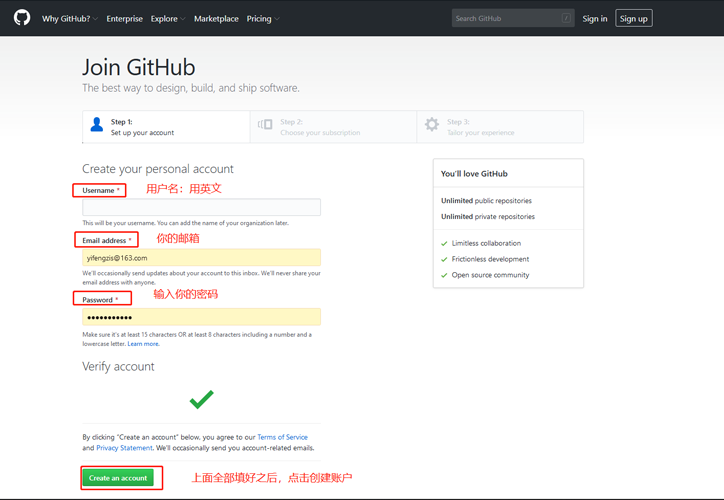Image resolution: width=724 pixels, height=500 pixels.
Task: Click the green verification checkmark
Action: click(202, 400)
